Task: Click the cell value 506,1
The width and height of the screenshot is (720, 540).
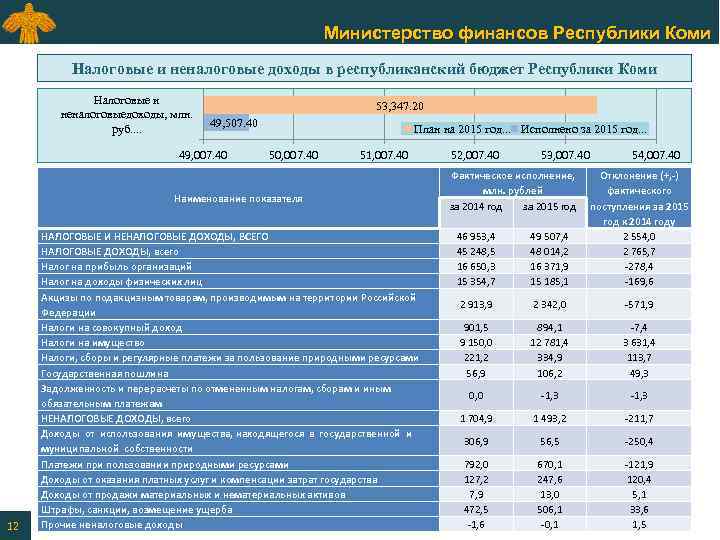Action: (549, 510)
